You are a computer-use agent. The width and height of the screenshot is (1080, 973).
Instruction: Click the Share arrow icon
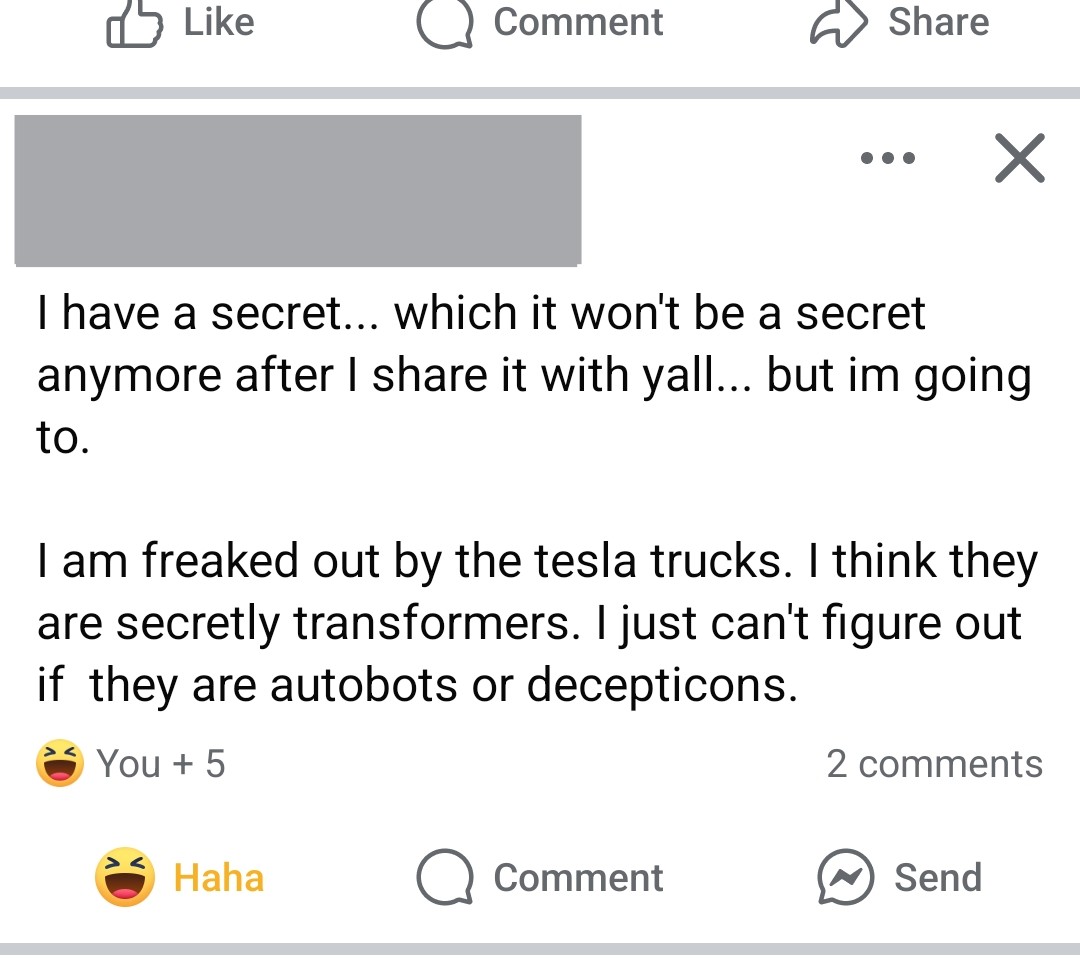coord(836,24)
